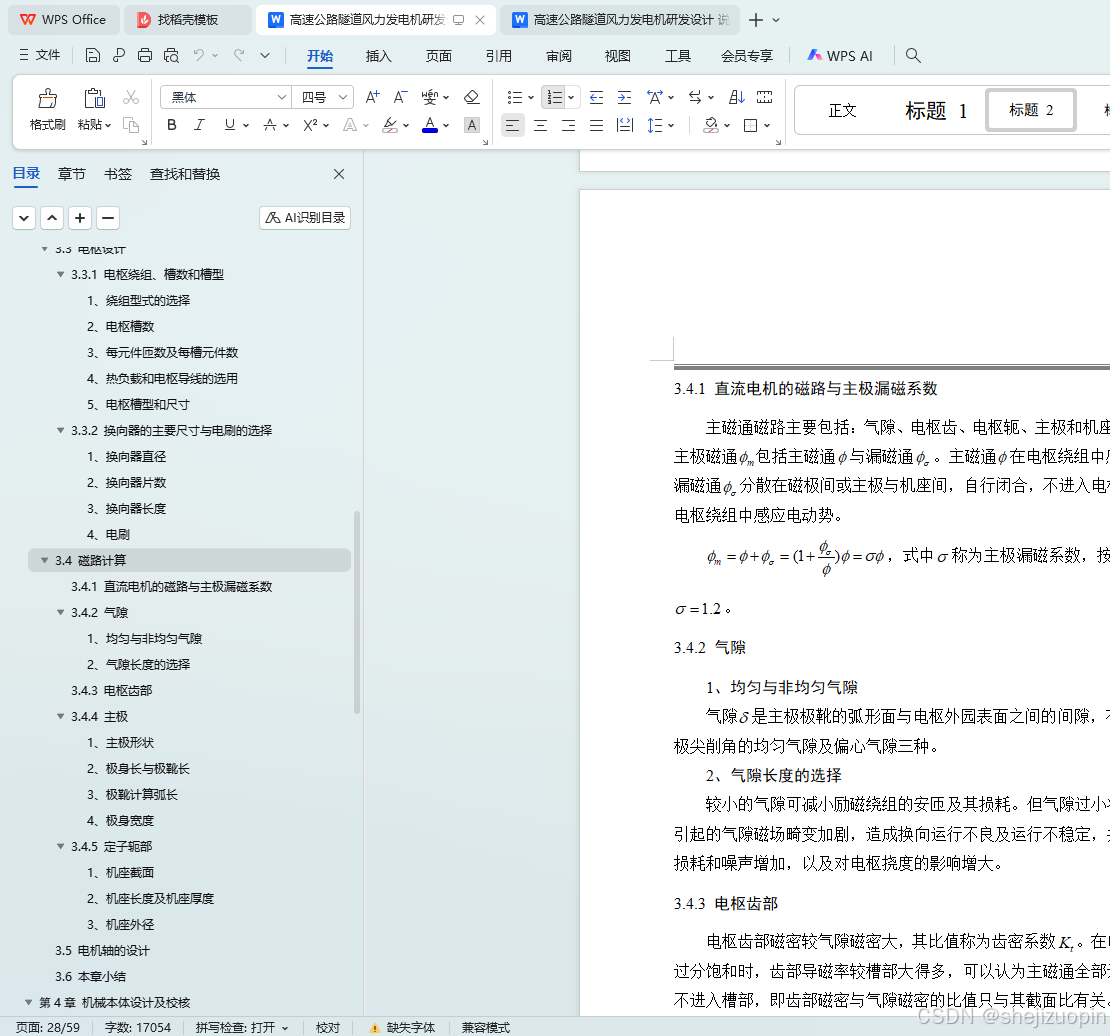The width and height of the screenshot is (1110, 1036).
Task: Select the Format Painter tool
Action: (47, 109)
